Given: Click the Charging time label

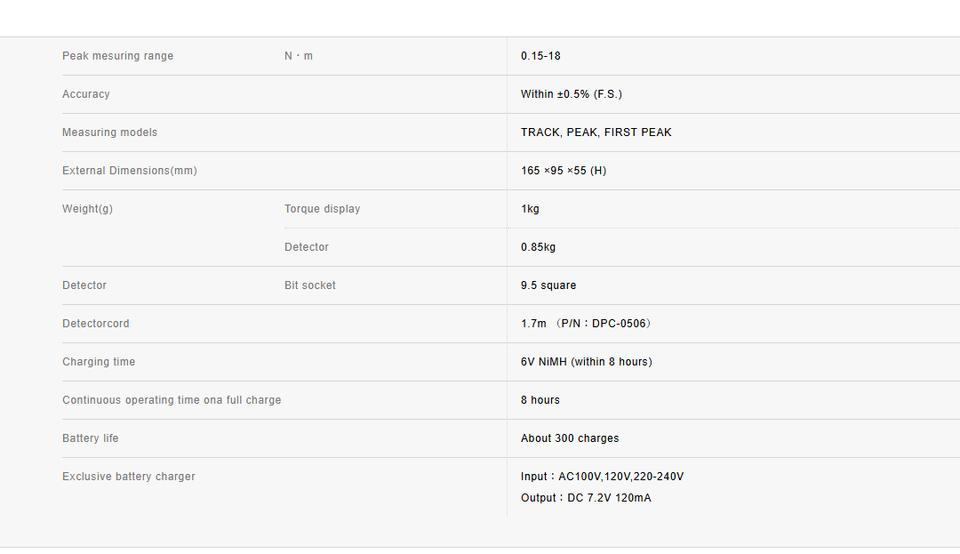Looking at the screenshot, I should [x=99, y=362].
